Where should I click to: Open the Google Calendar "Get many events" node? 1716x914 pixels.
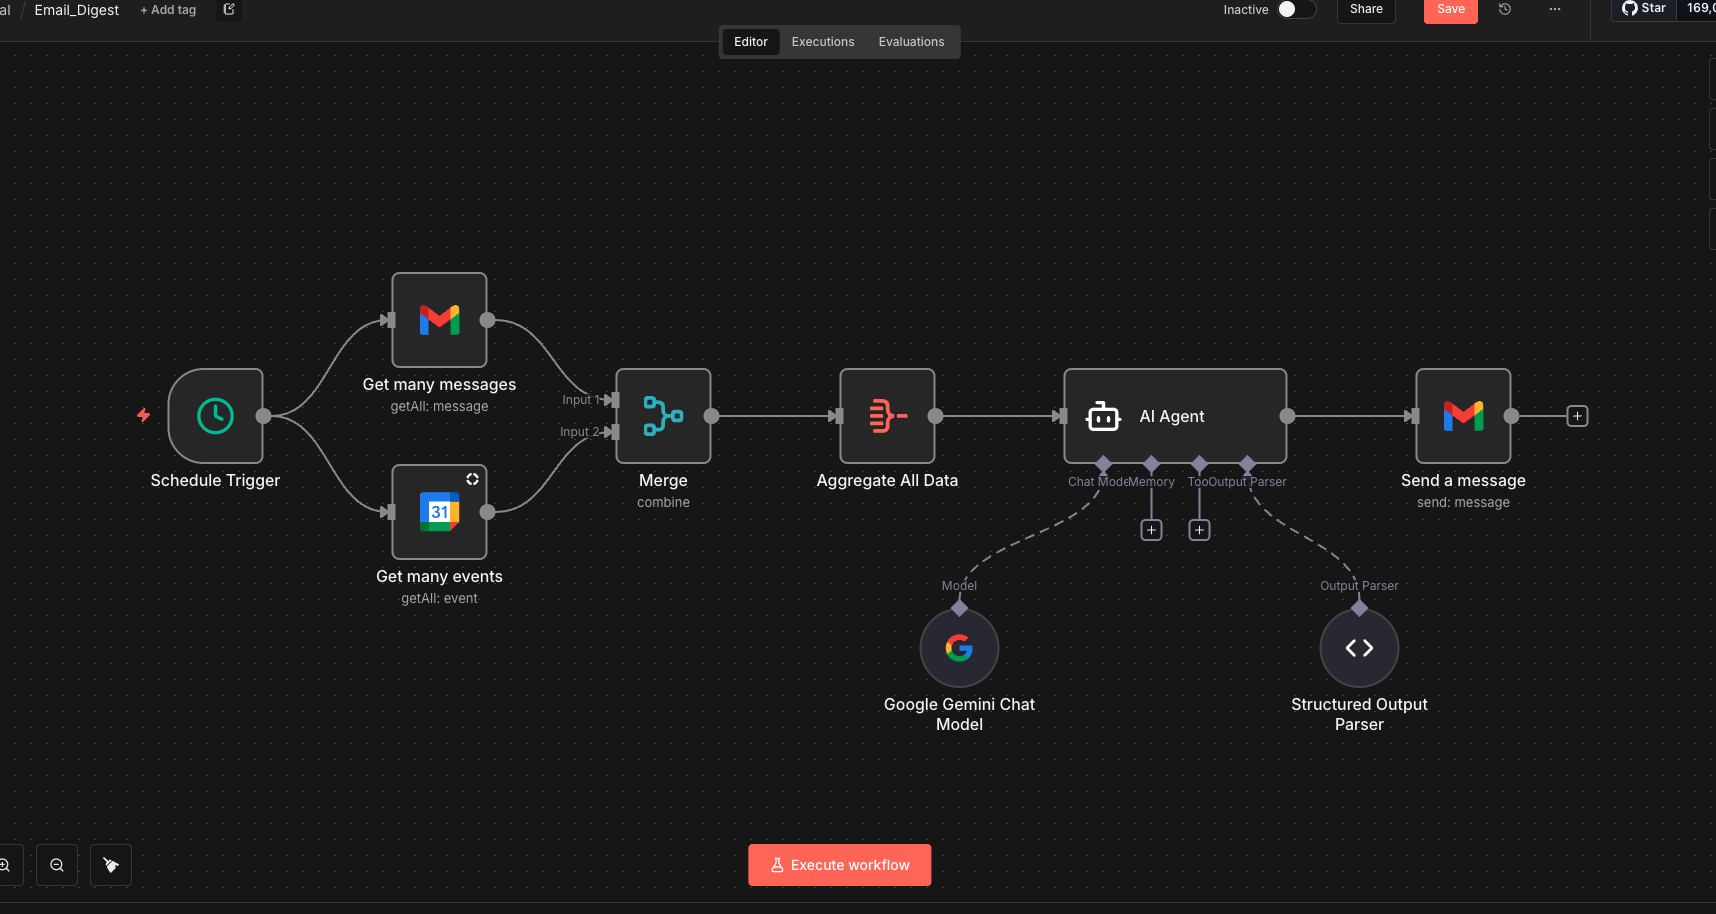coord(439,512)
